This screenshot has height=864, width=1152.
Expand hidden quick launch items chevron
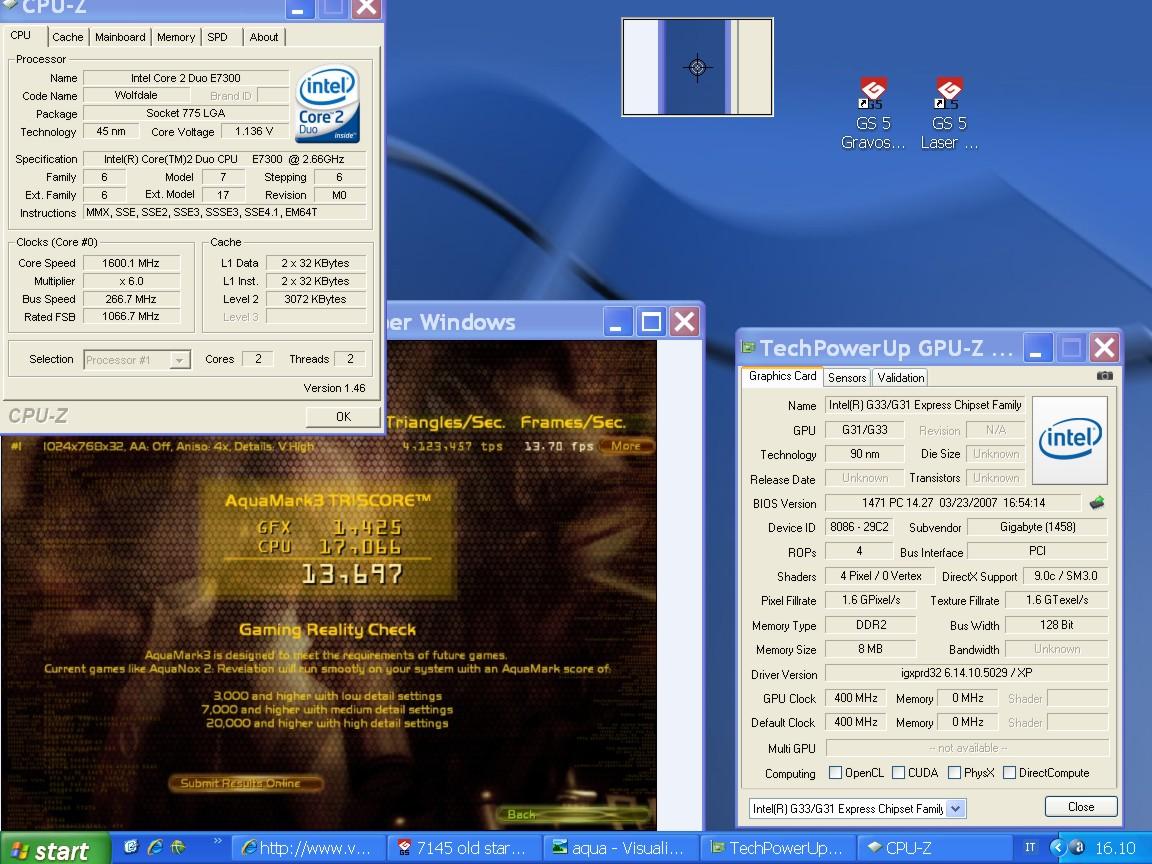[x=217, y=841]
